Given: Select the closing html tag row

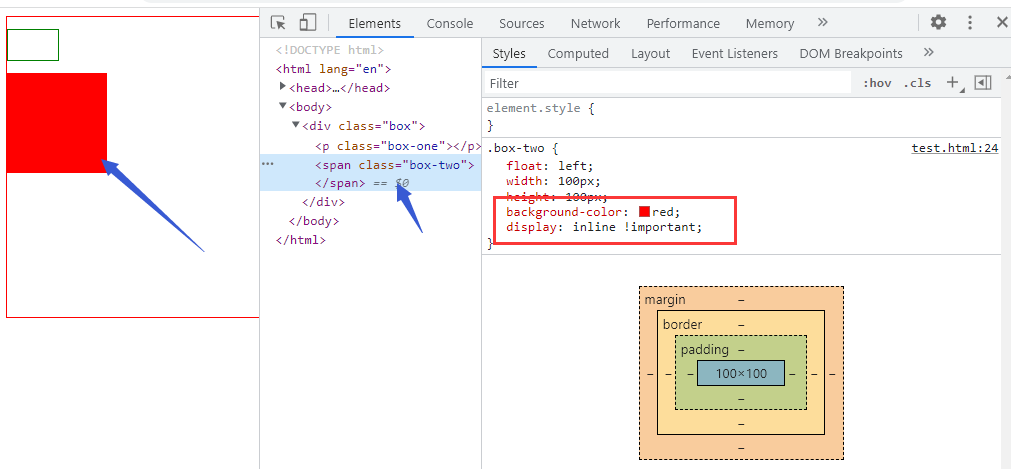Looking at the screenshot, I should [x=300, y=240].
